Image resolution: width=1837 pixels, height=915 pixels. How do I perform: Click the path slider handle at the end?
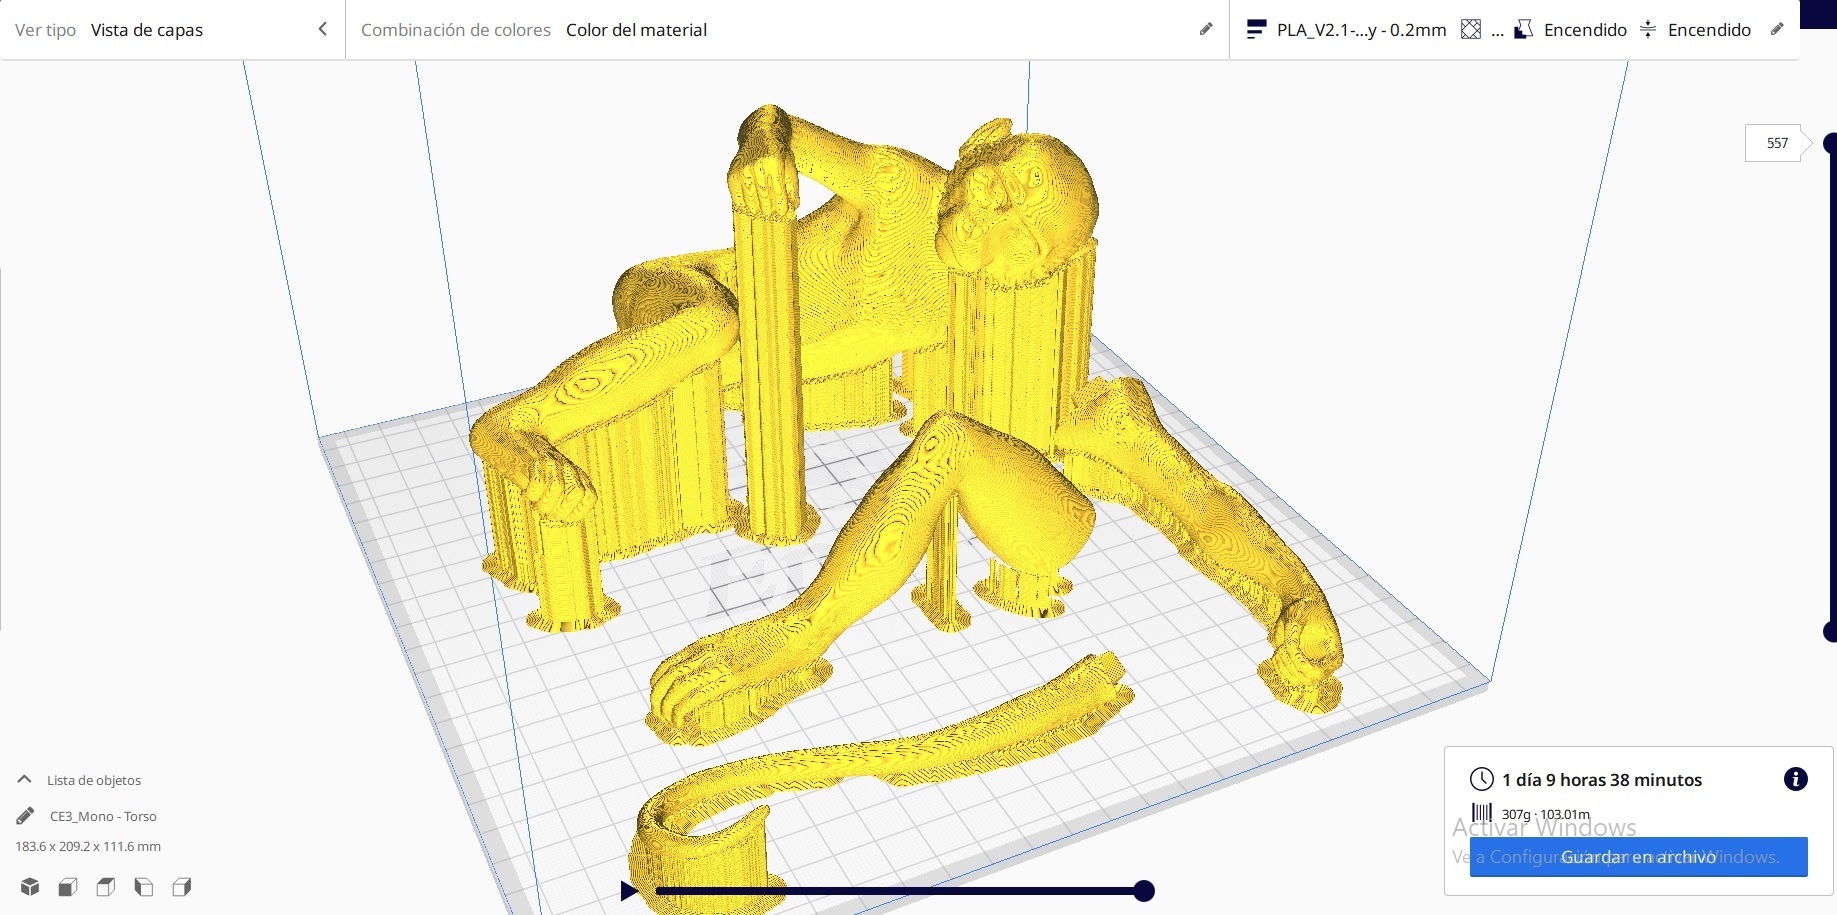point(1144,890)
